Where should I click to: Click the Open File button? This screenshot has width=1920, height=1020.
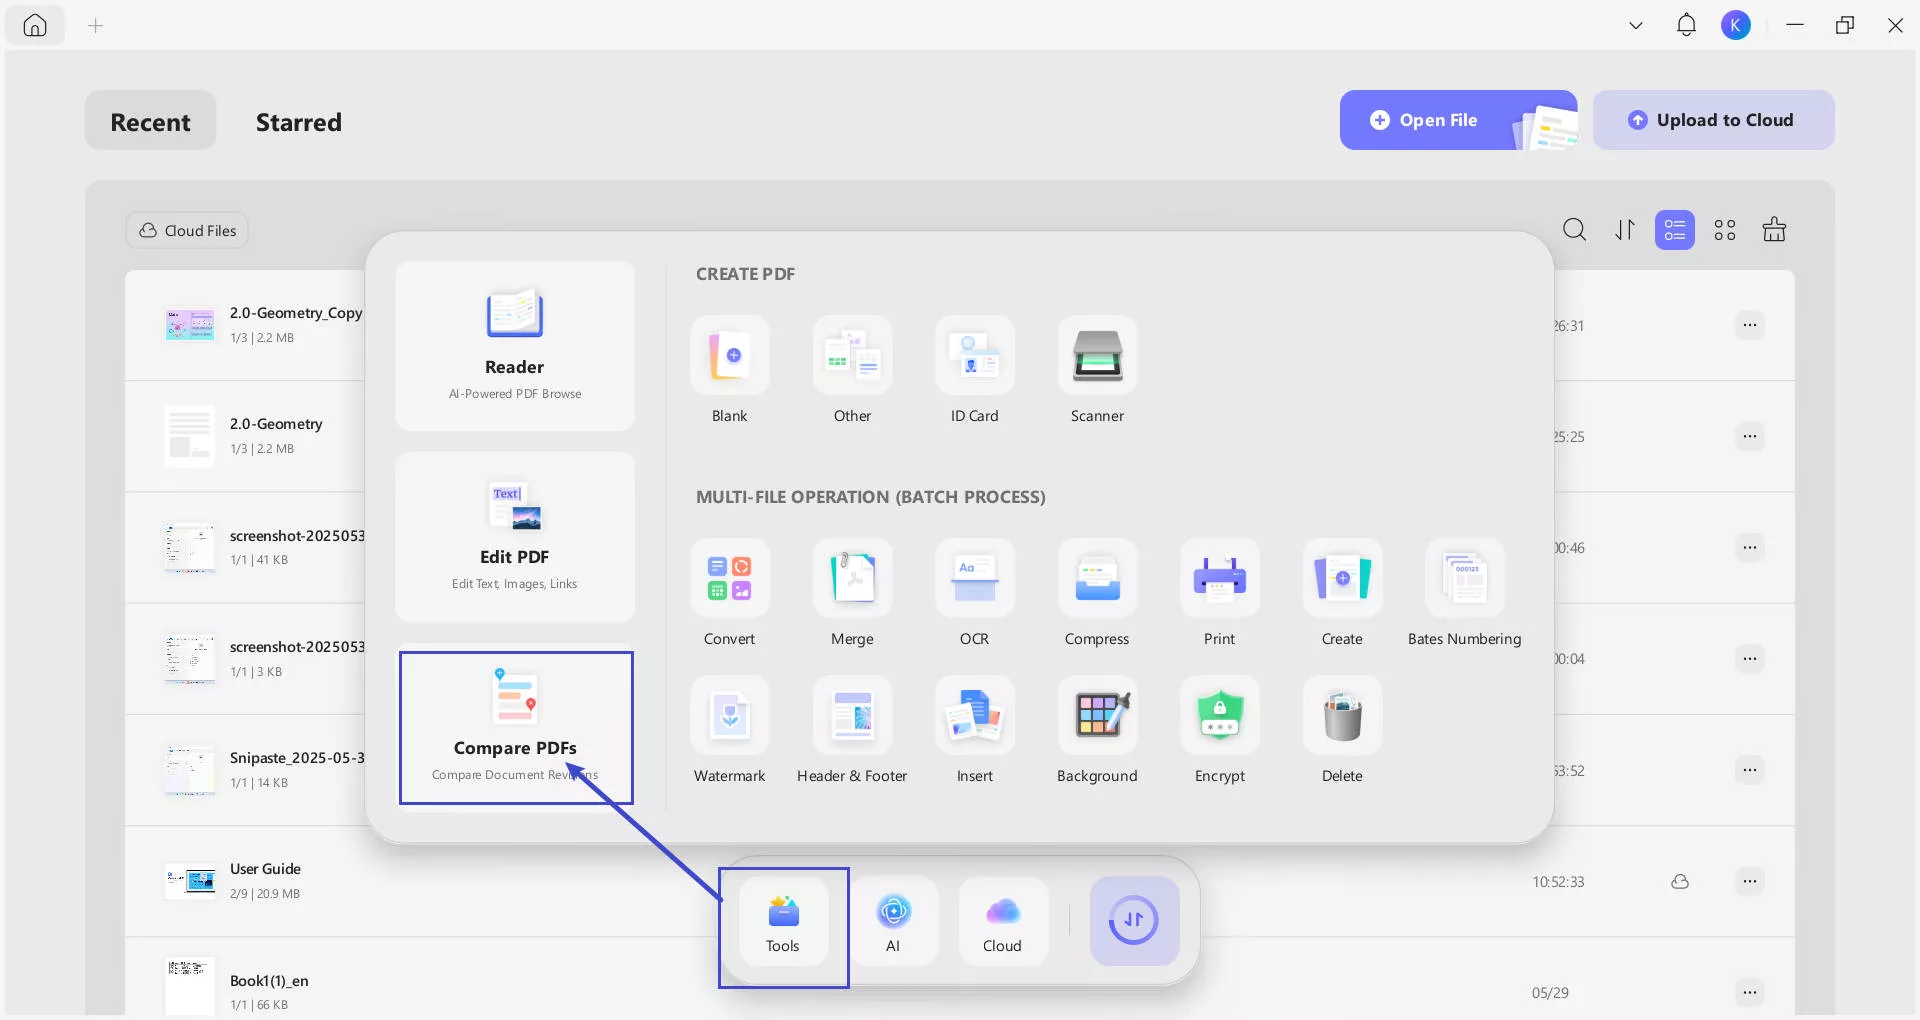point(1458,120)
